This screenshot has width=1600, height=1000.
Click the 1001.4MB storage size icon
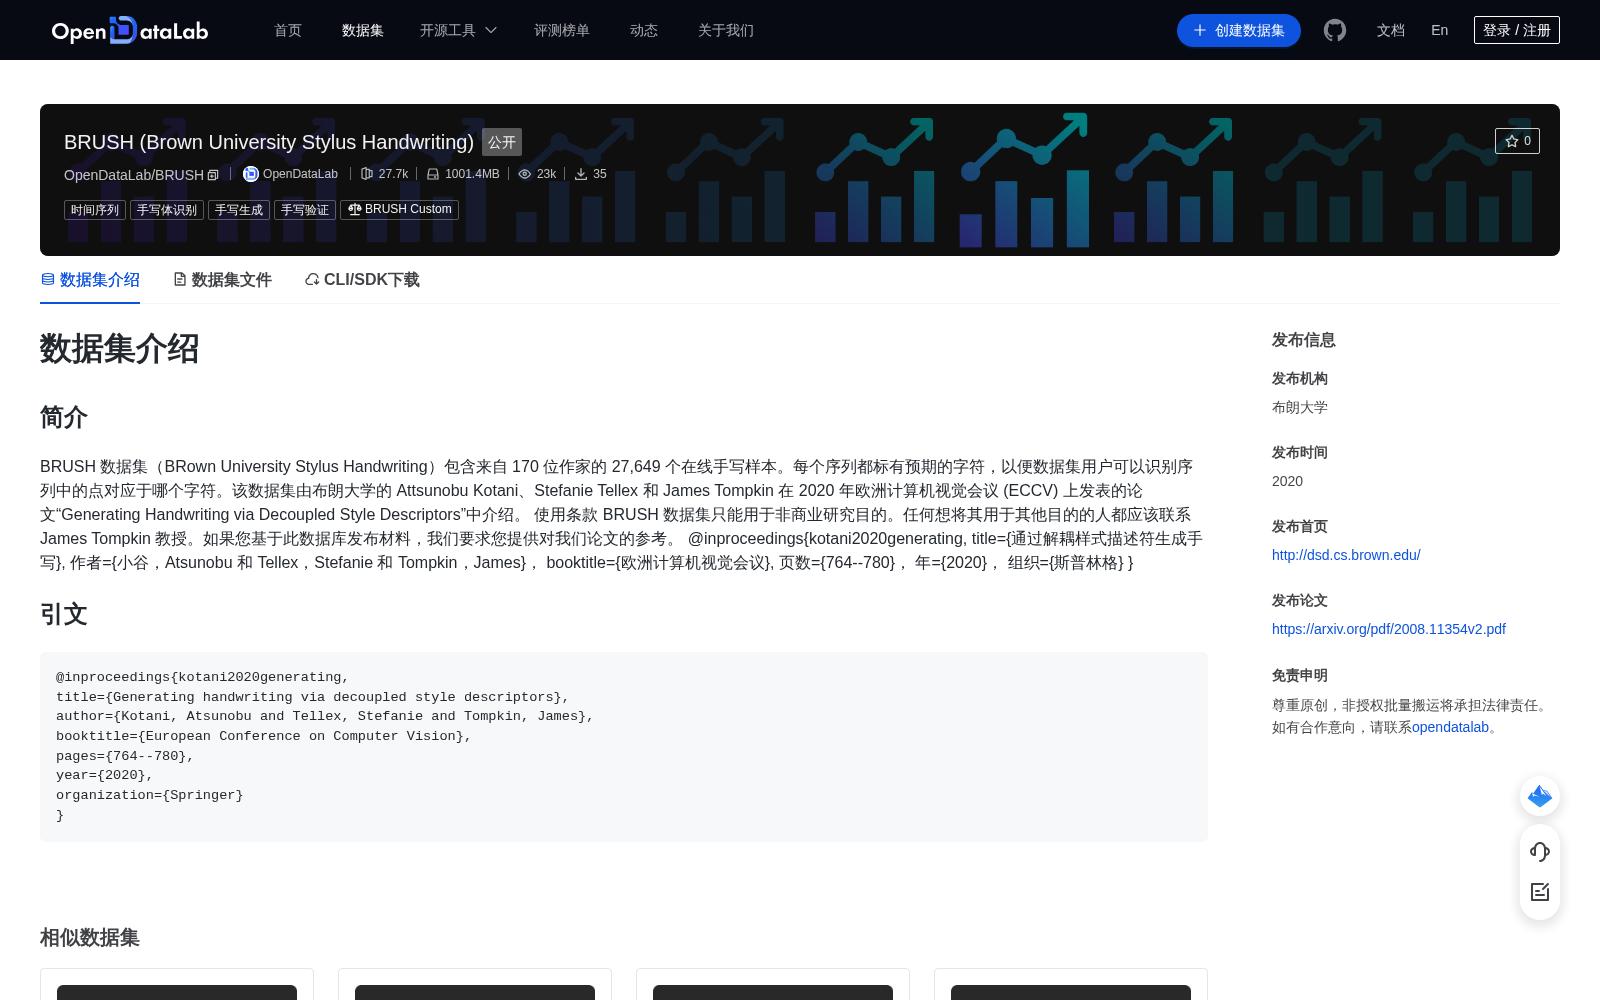click(x=433, y=174)
